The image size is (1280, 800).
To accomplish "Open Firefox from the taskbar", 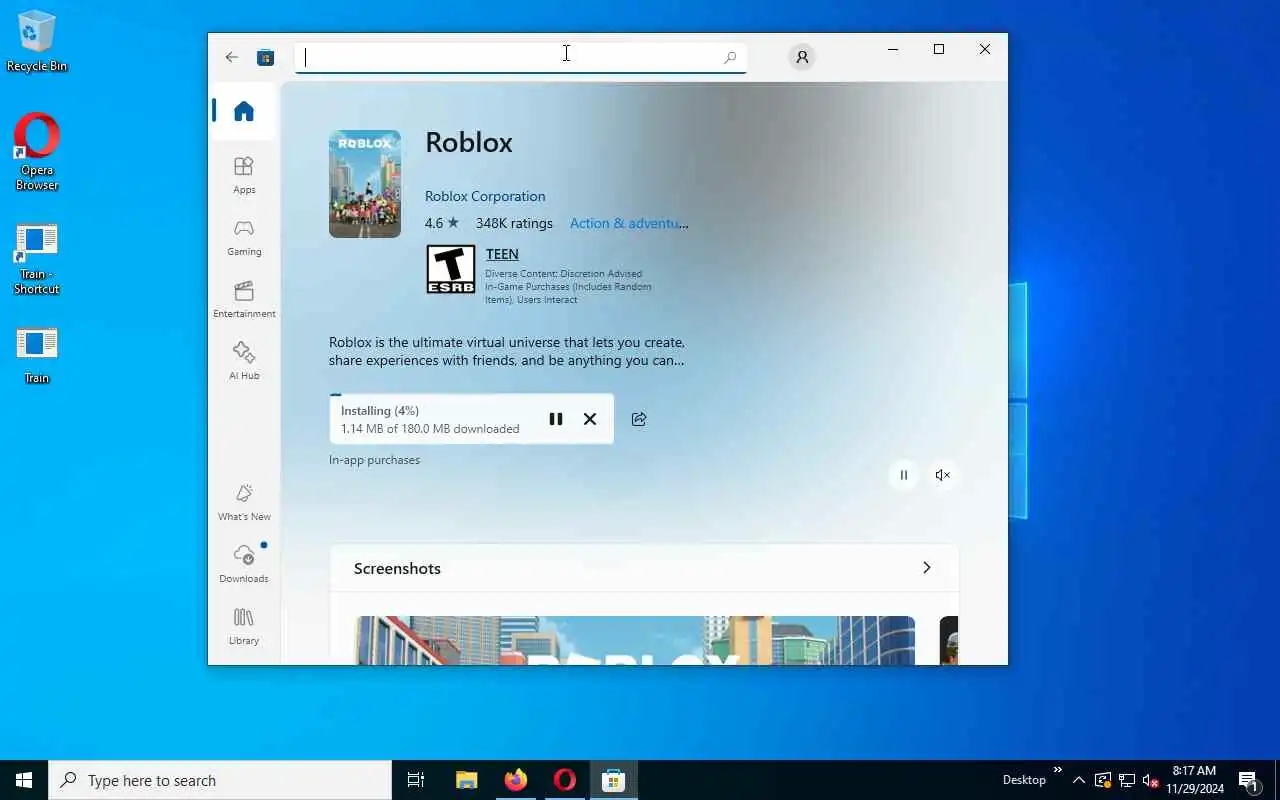I will (x=516, y=780).
